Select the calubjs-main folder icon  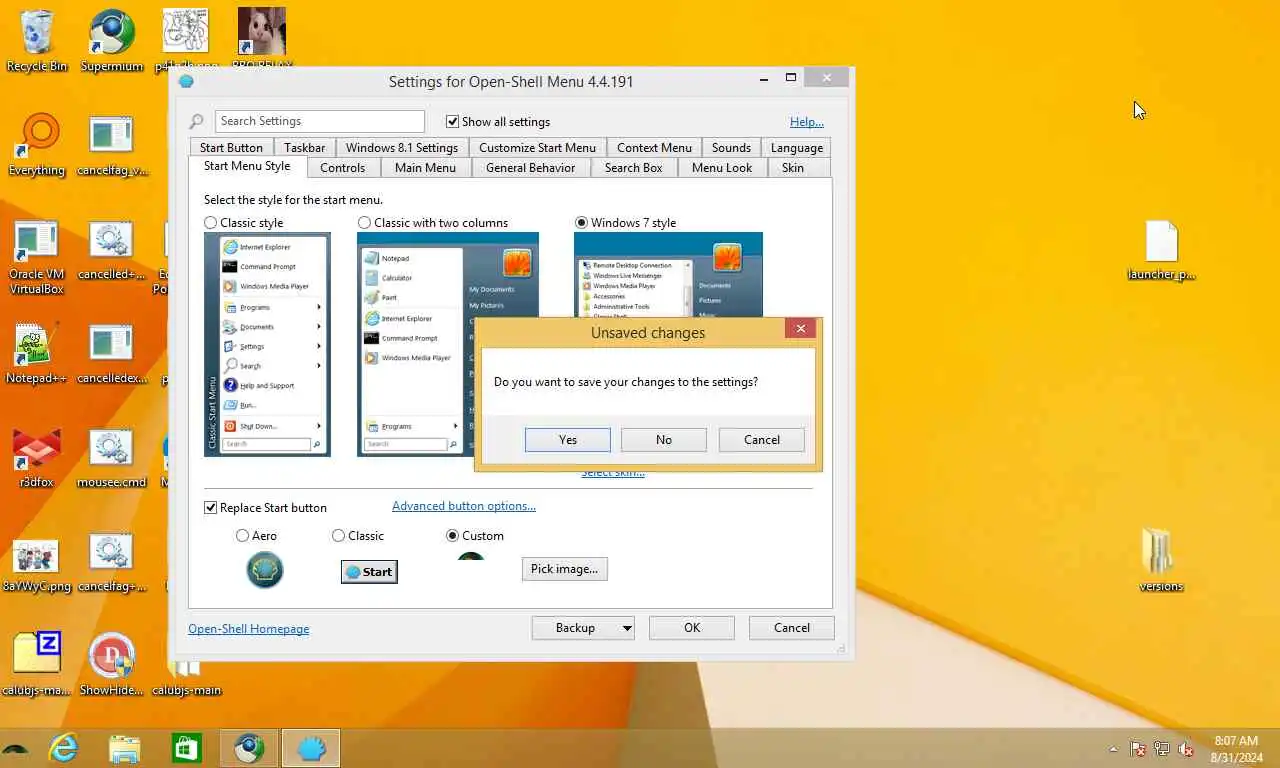186,675
